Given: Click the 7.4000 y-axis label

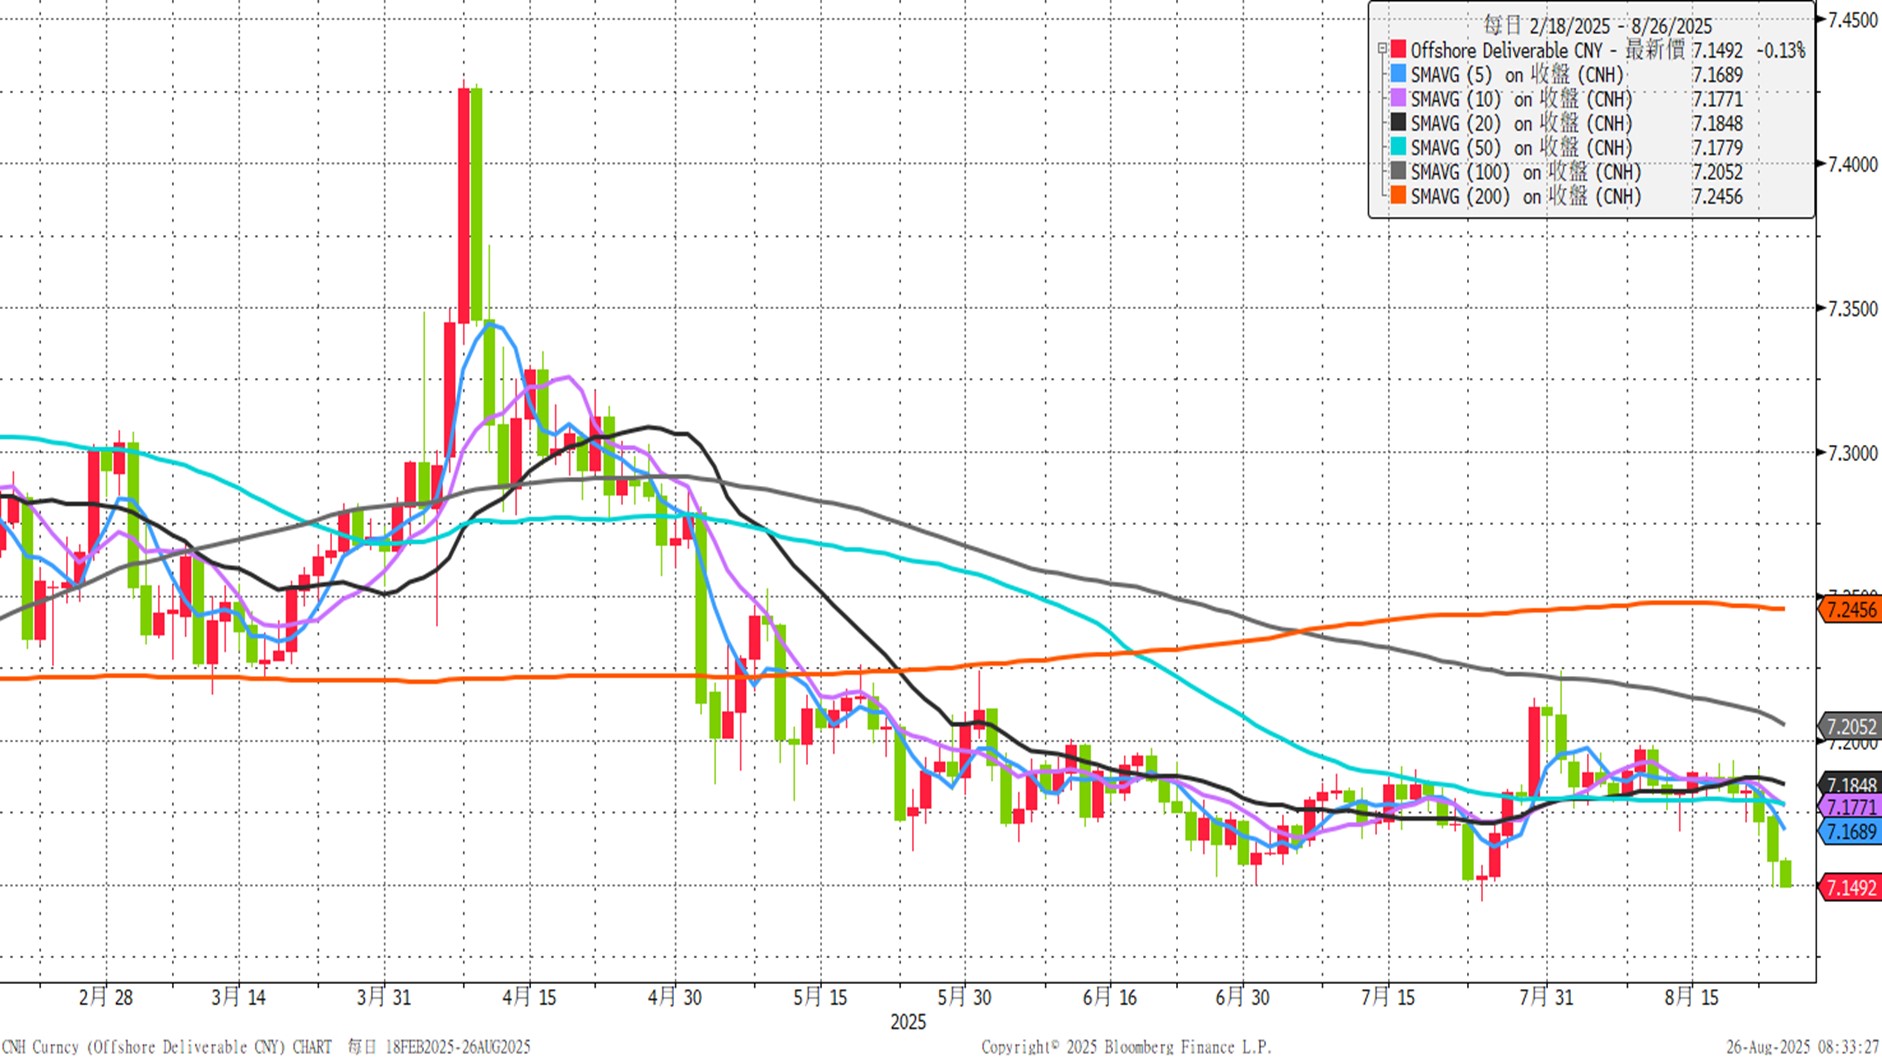Looking at the screenshot, I should (x=1853, y=164).
